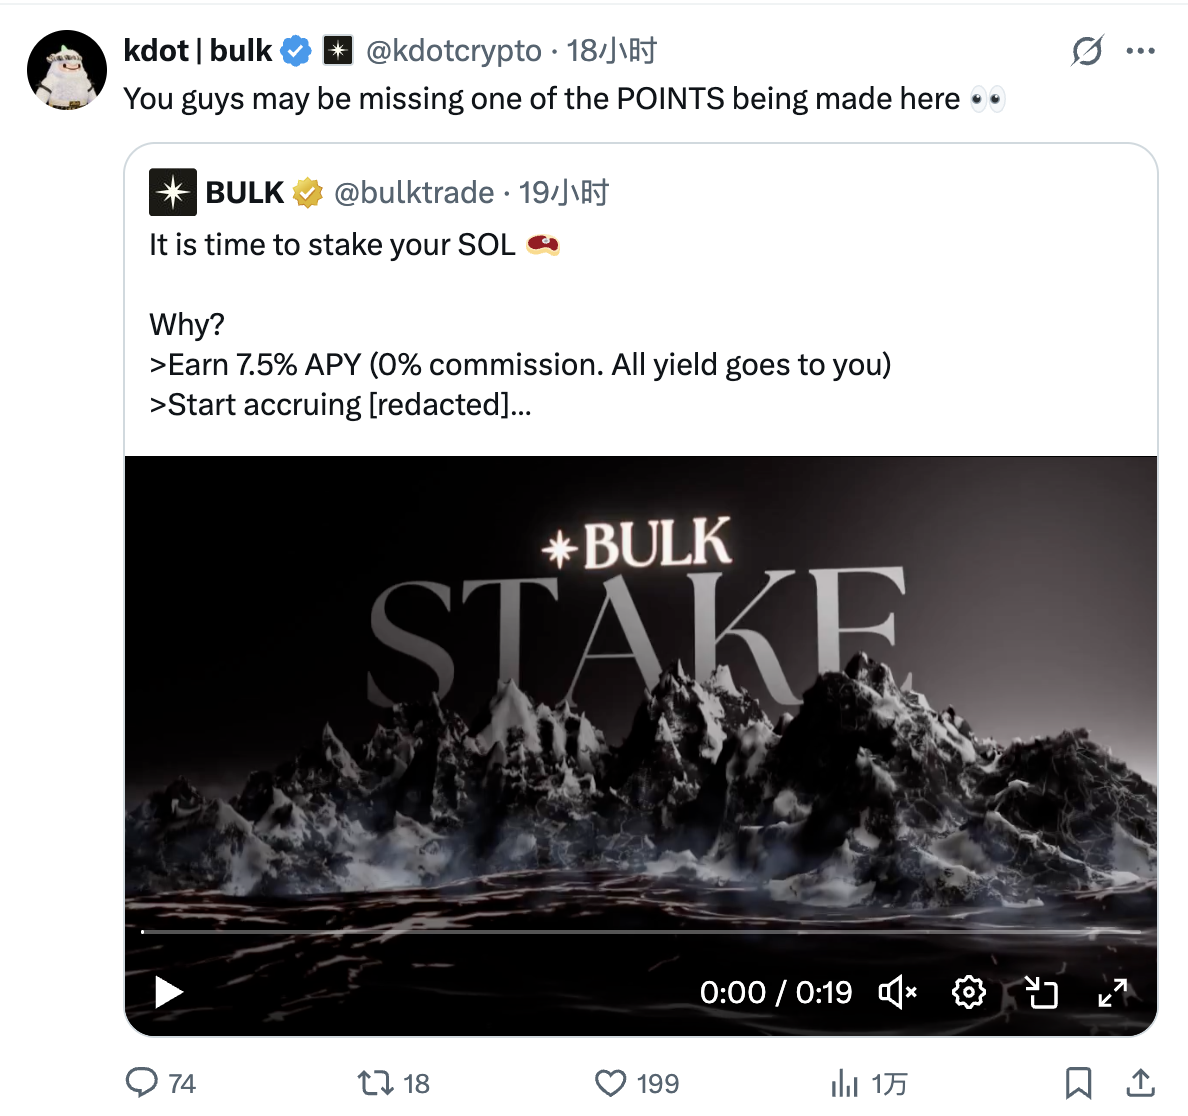Click the Grok icon on the post

(x=1086, y=50)
